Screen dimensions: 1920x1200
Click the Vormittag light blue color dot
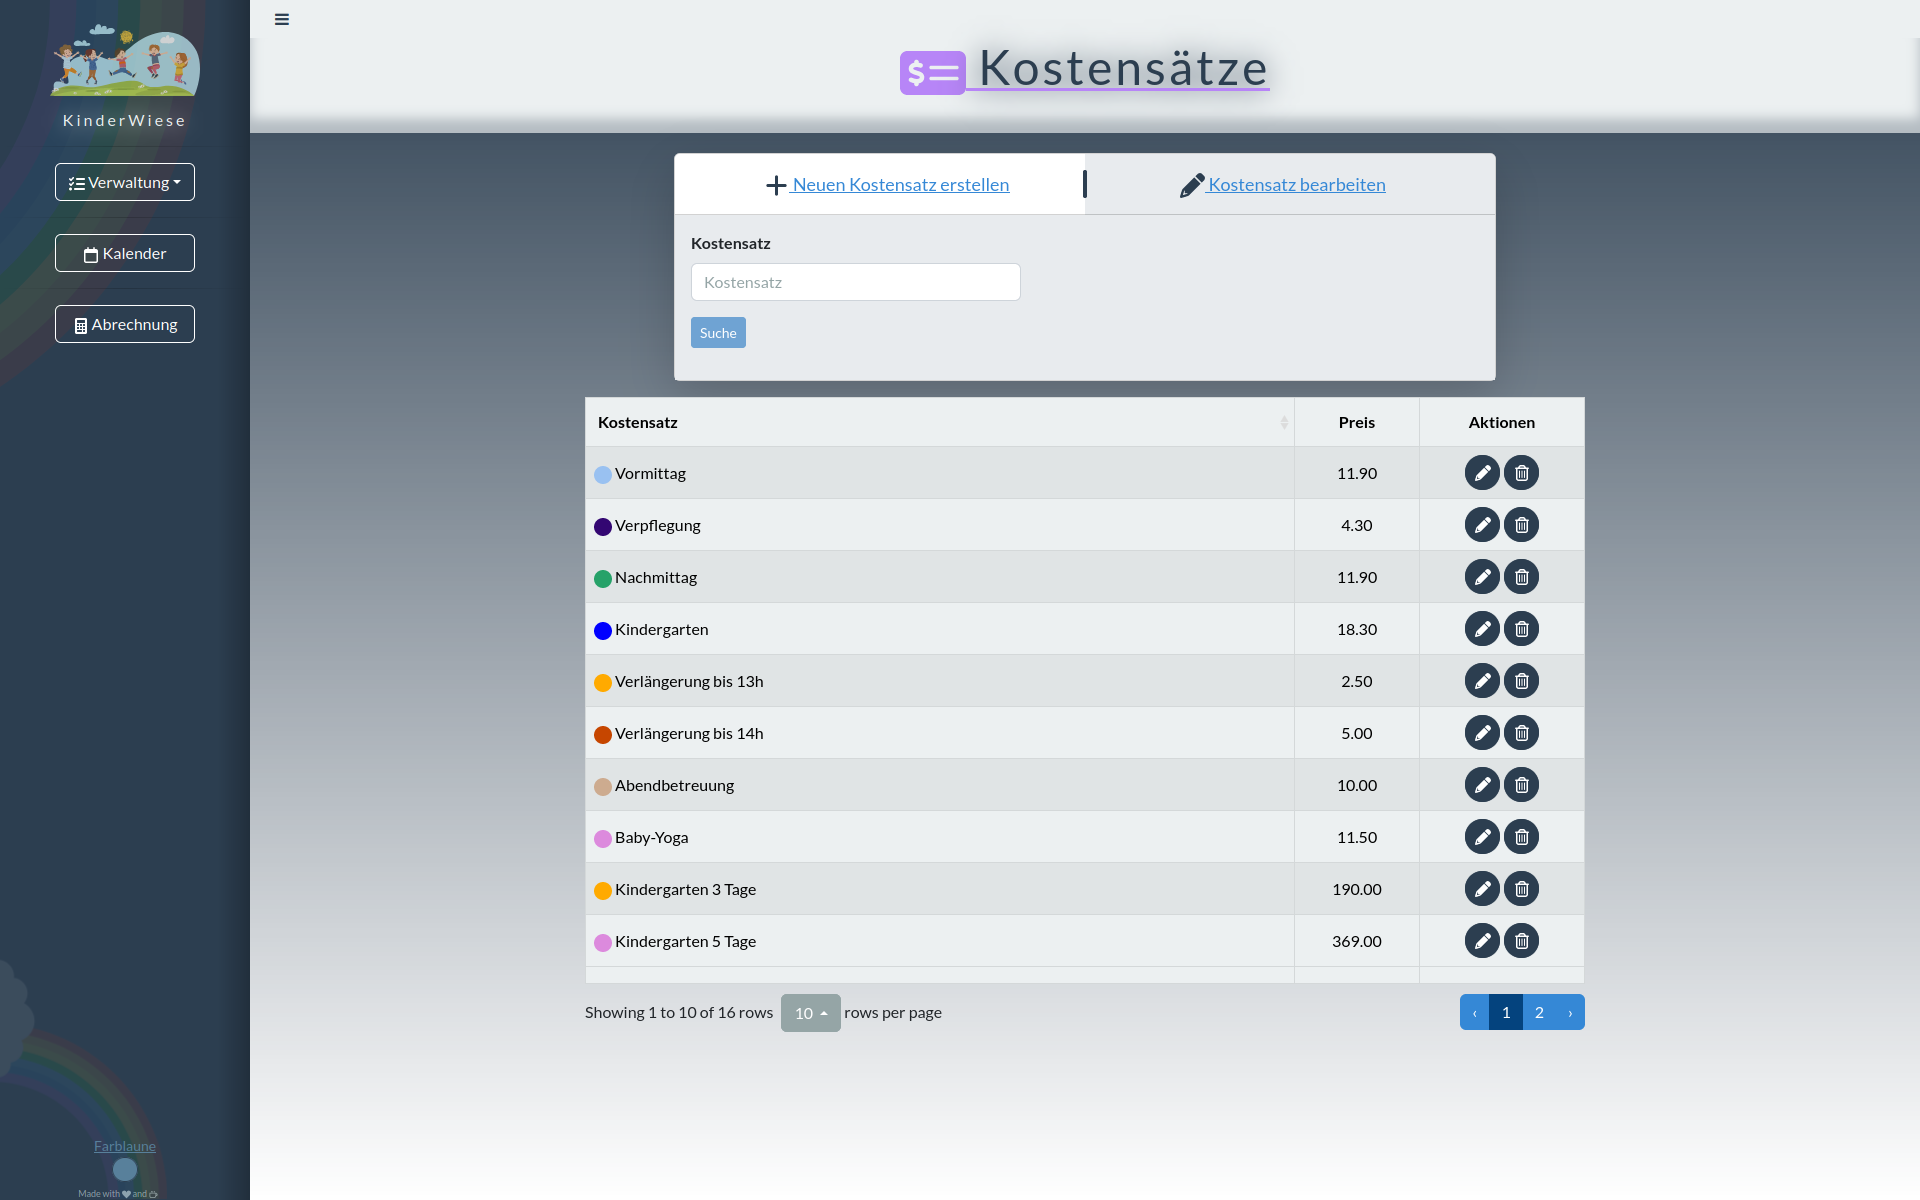(x=603, y=475)
